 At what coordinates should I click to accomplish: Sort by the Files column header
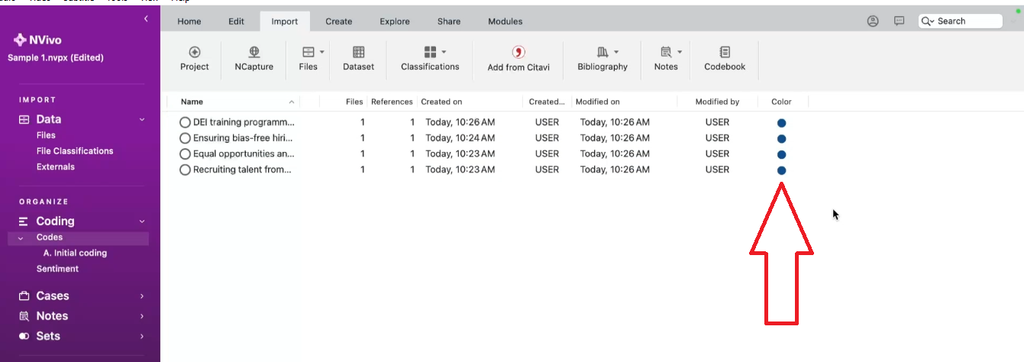click(x=355, y=102)
